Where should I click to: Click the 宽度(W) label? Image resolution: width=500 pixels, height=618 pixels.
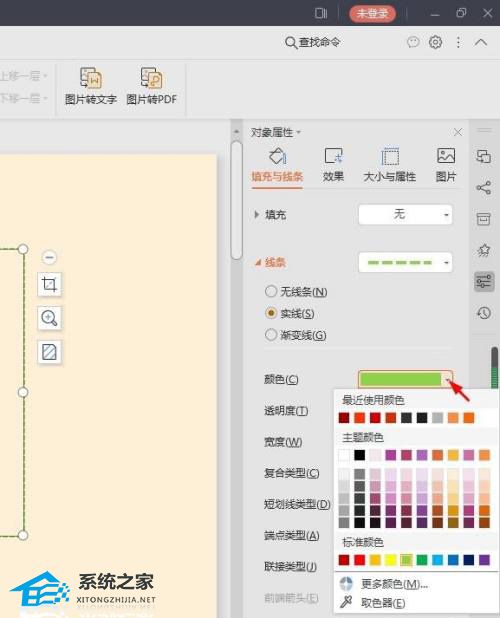[x=283, y=442]
